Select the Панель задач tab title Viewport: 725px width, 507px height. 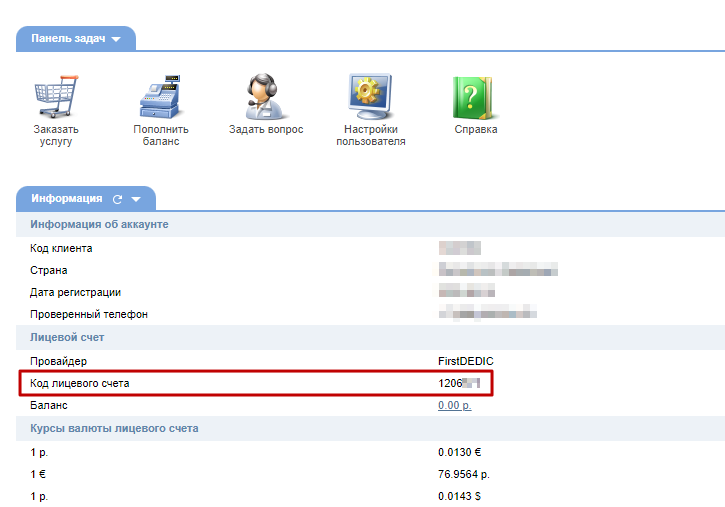(68, 38)
